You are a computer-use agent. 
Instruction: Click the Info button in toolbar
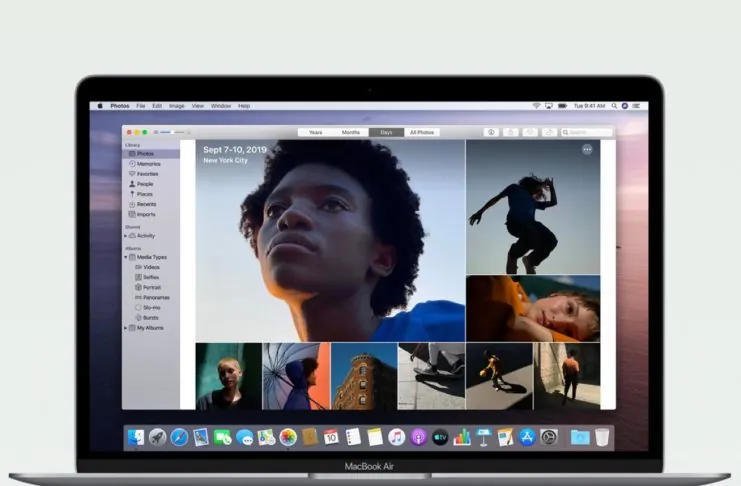(491, 132)
